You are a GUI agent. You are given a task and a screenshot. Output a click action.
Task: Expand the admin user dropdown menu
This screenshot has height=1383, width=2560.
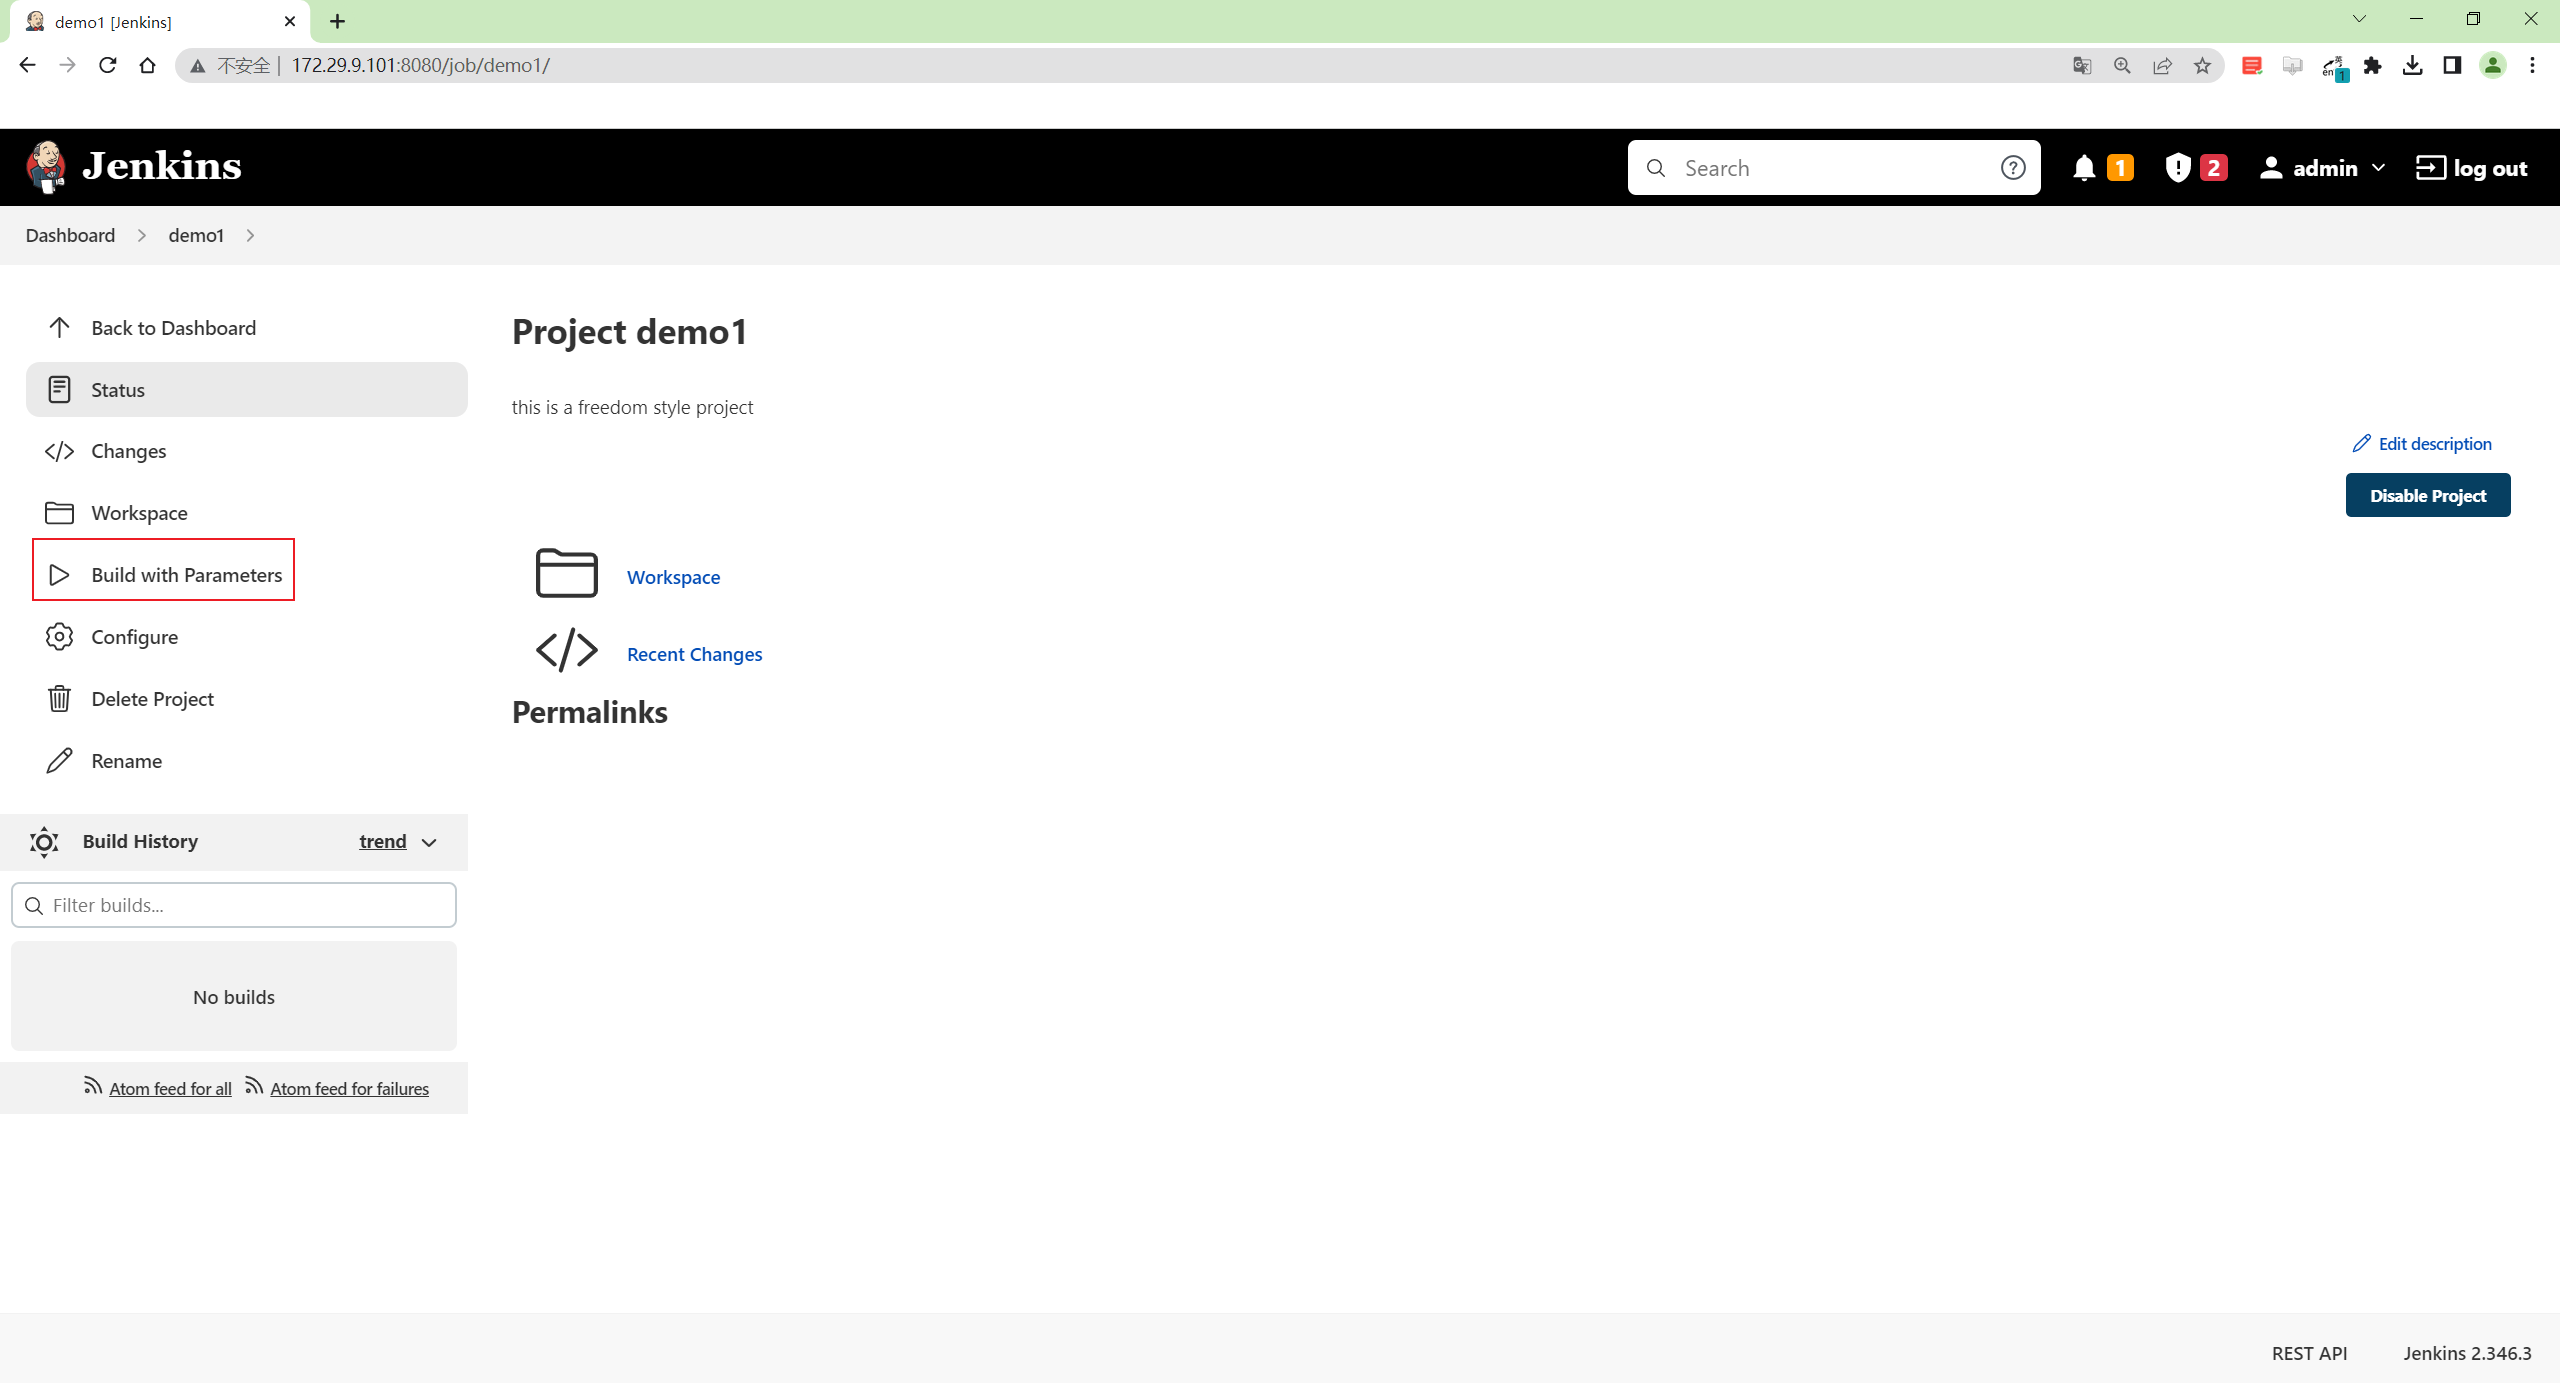click(x=2378, y=168)
